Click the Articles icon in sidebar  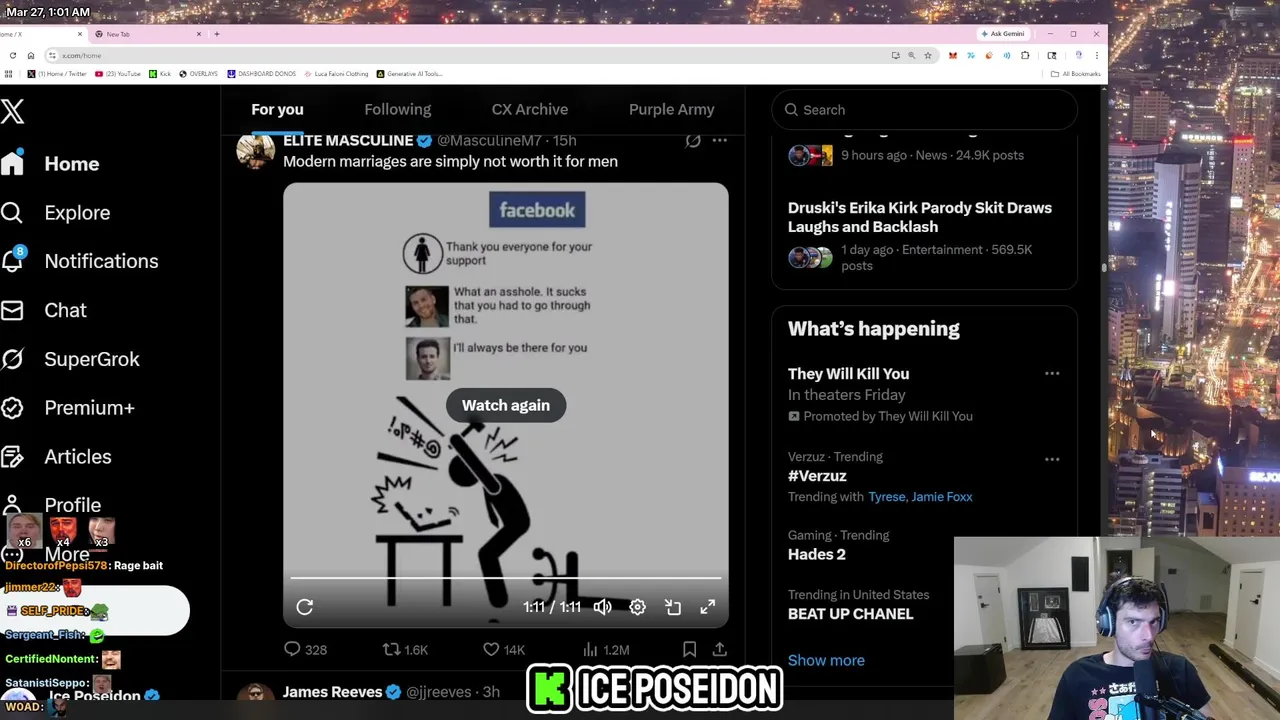(12, 457)
